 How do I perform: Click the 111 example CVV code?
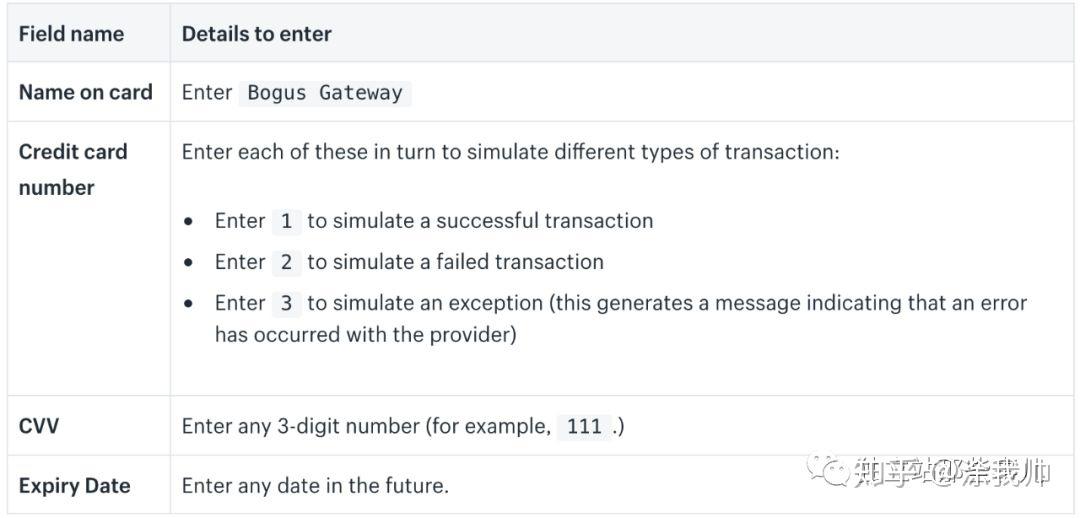584,426
